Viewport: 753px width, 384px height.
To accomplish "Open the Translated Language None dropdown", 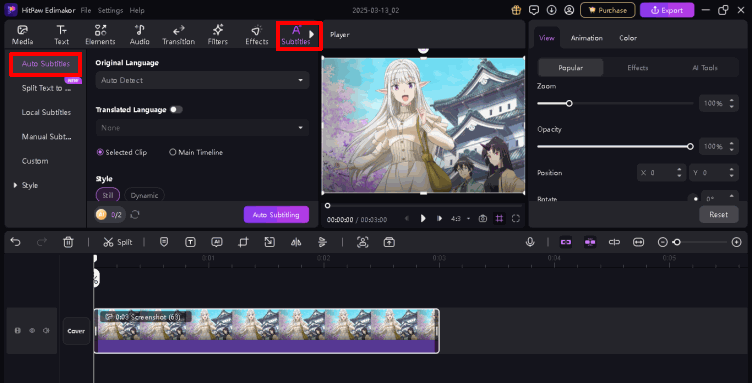I will pos(202,128).
